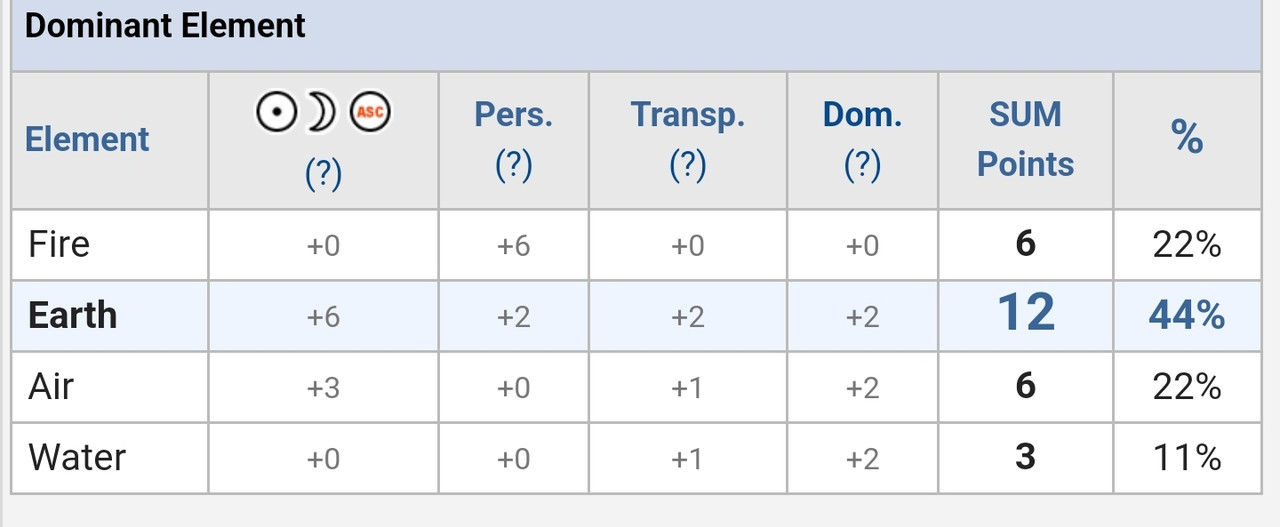Image resolution: width=1280 pixels, height=527 pixels.
Task: Click the Element column header
Action: [x=87, y=139]
